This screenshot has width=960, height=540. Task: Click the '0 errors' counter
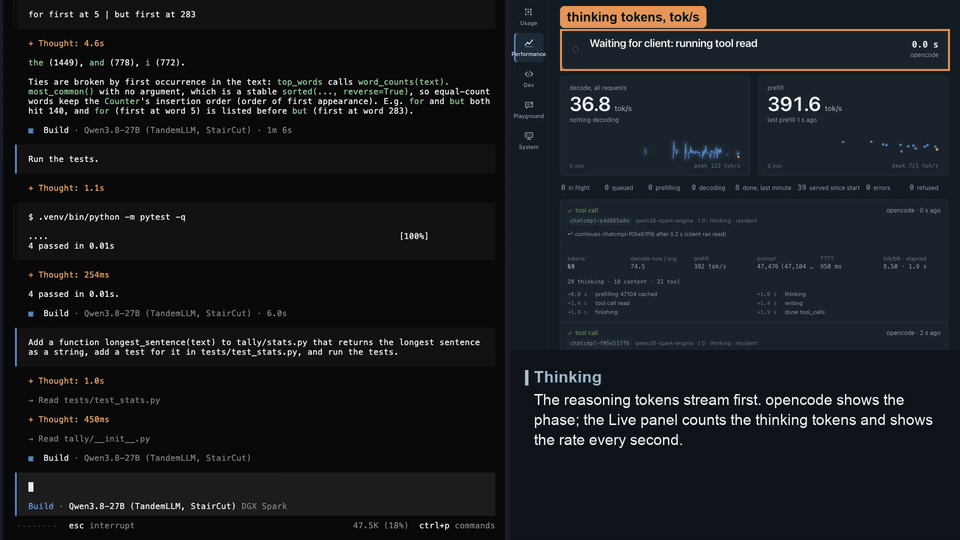click(x=878, y=188)
